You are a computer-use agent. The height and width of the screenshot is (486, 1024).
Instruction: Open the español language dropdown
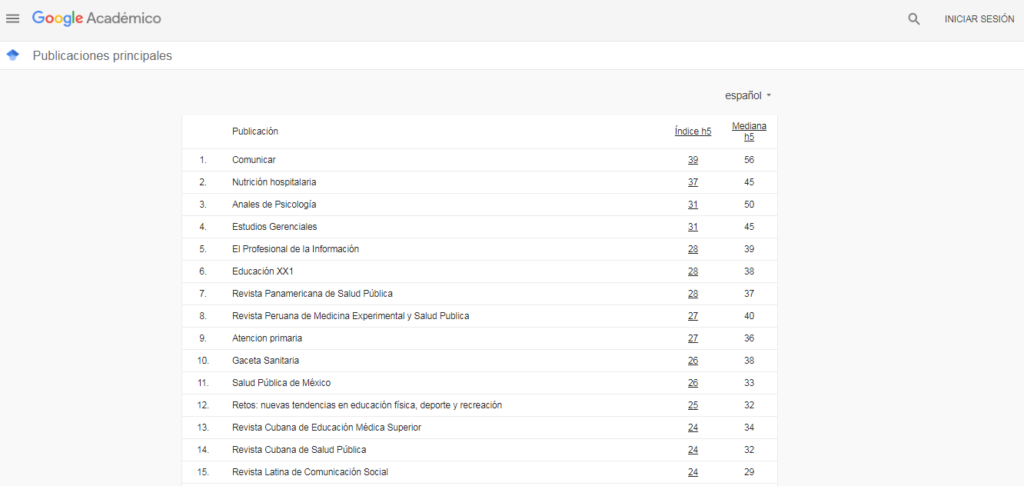coord(748,95)
